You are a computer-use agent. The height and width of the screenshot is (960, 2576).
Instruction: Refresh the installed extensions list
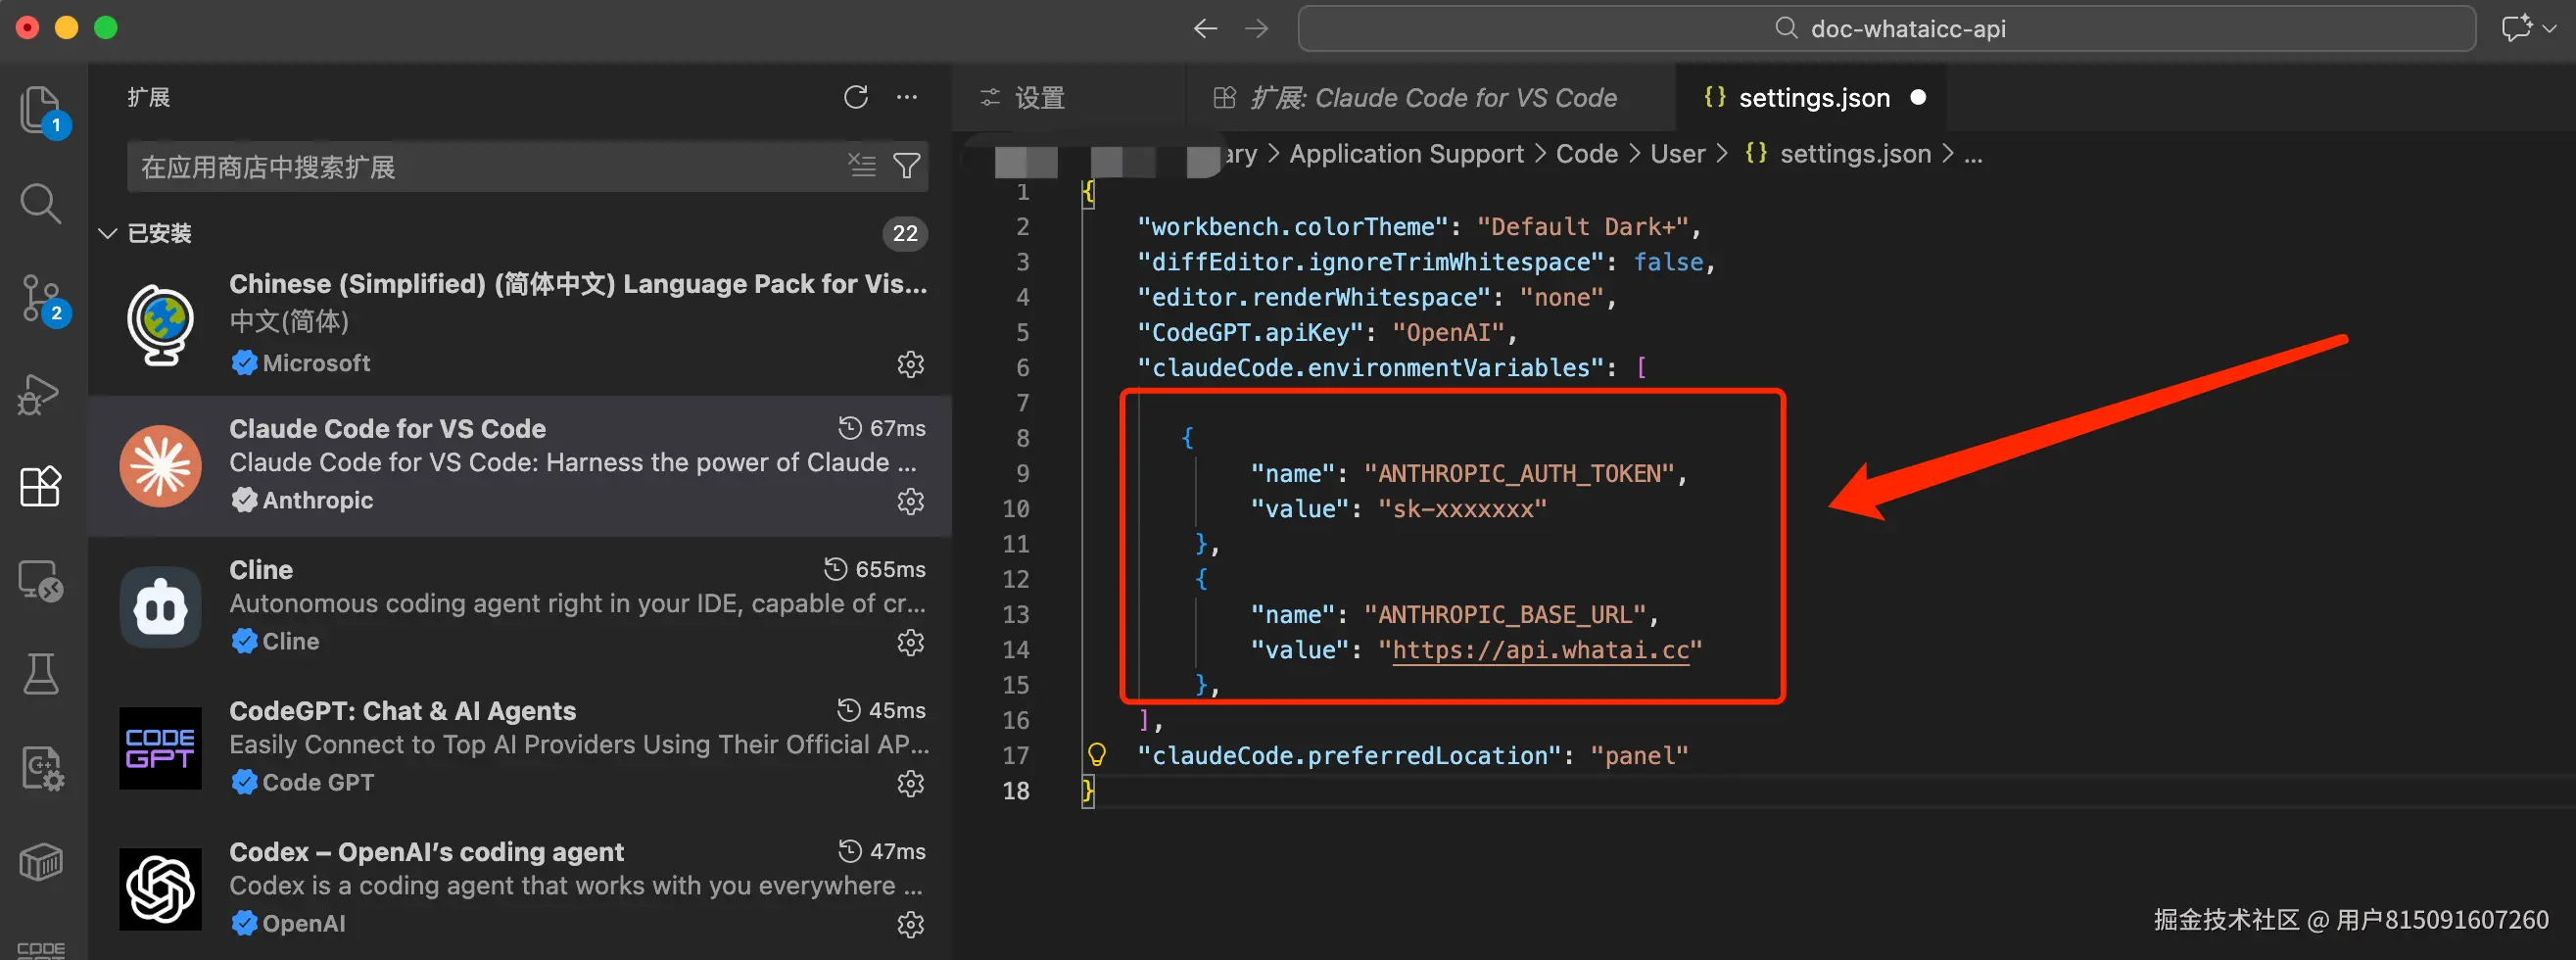[x=855, y=96]
